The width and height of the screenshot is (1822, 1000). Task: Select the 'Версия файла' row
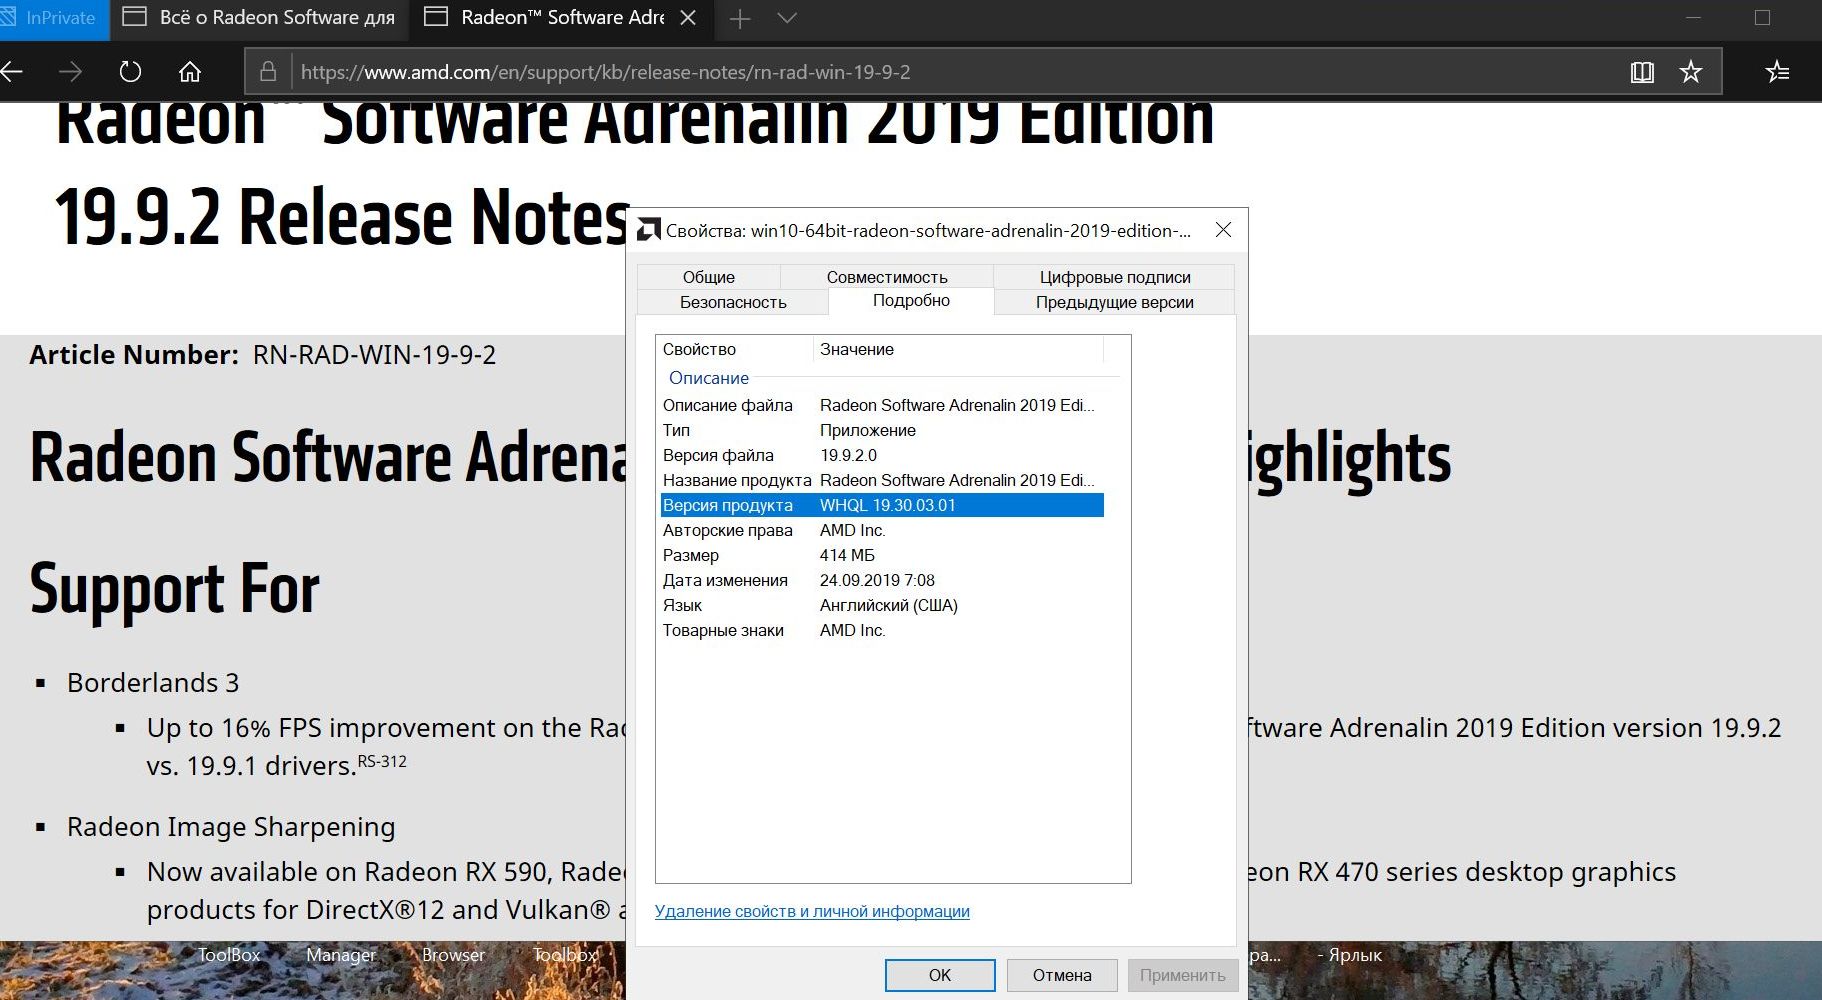click(x=882, y=455)
